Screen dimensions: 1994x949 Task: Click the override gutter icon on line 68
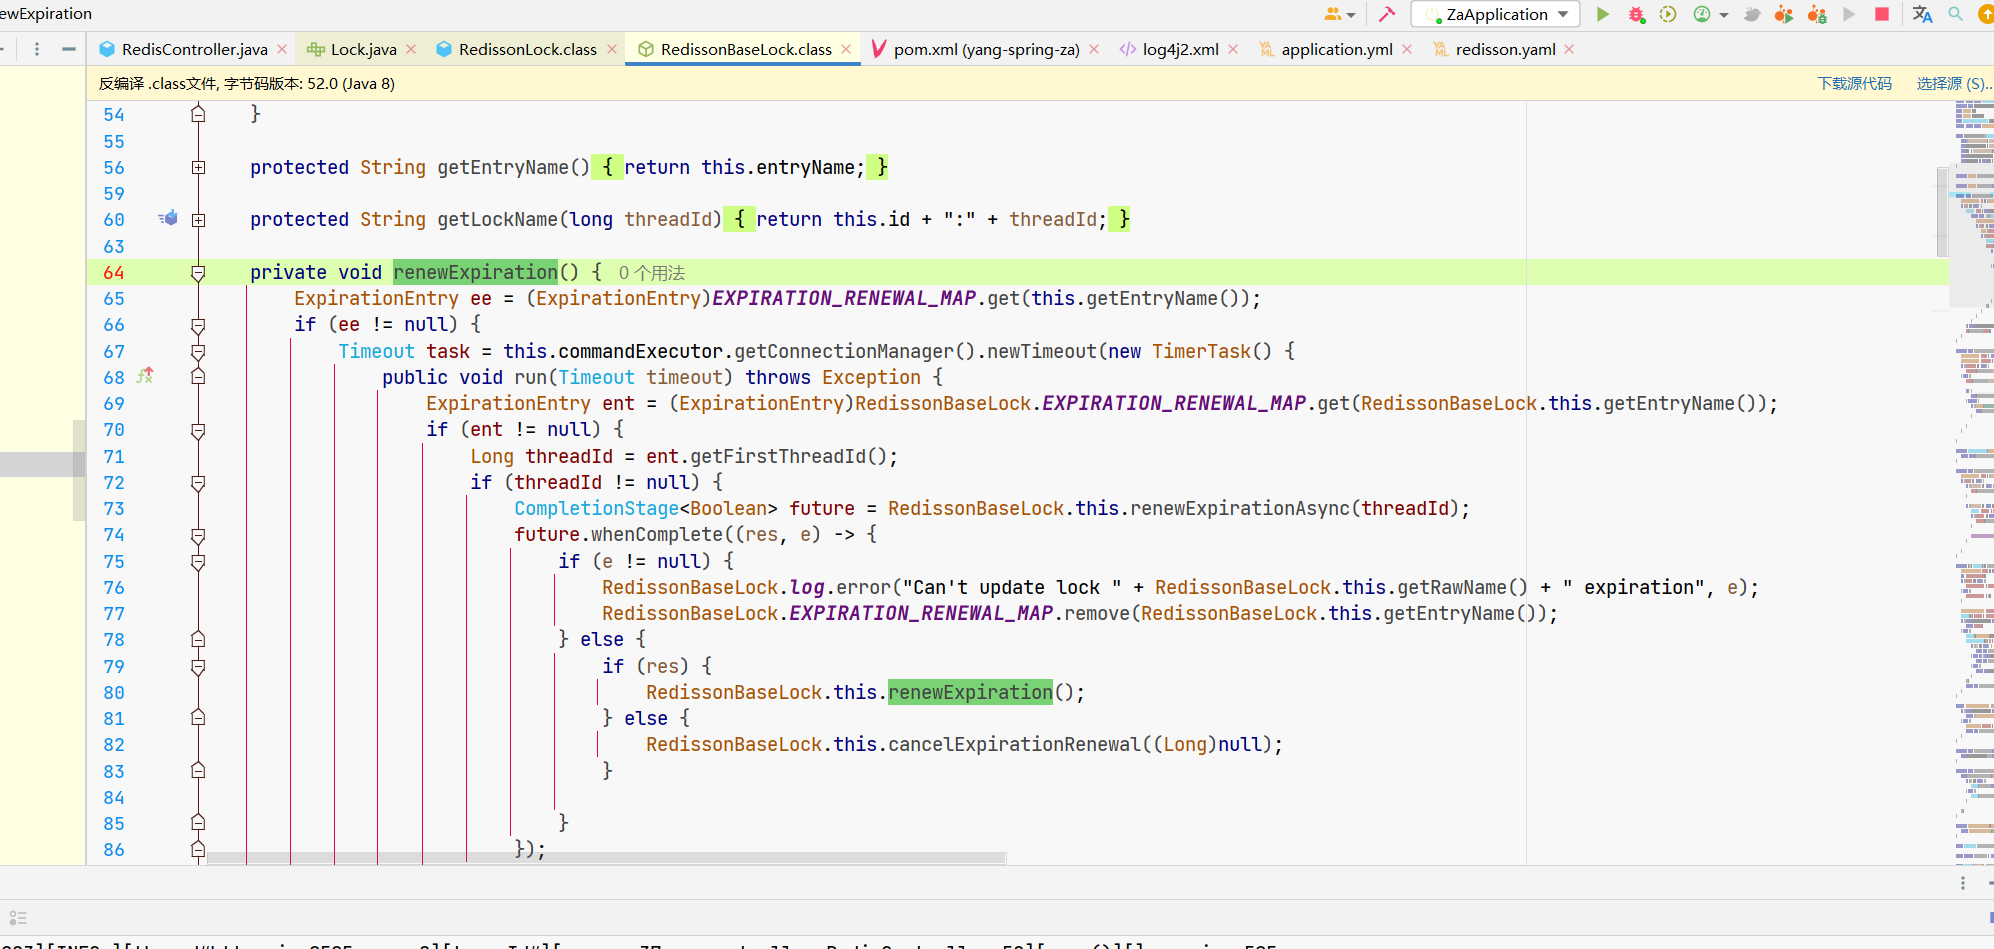pyautogui.click(x=145, y=376)
